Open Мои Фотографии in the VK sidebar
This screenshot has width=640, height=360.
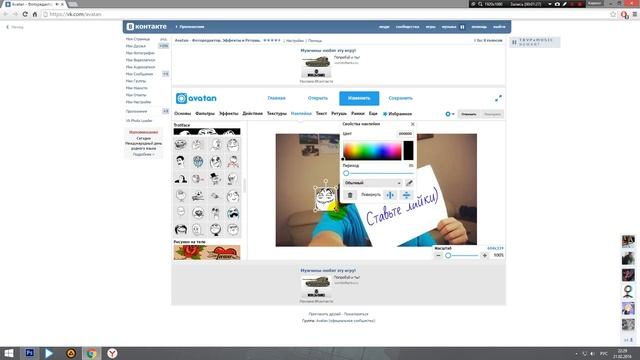click(x=140, y=53)
